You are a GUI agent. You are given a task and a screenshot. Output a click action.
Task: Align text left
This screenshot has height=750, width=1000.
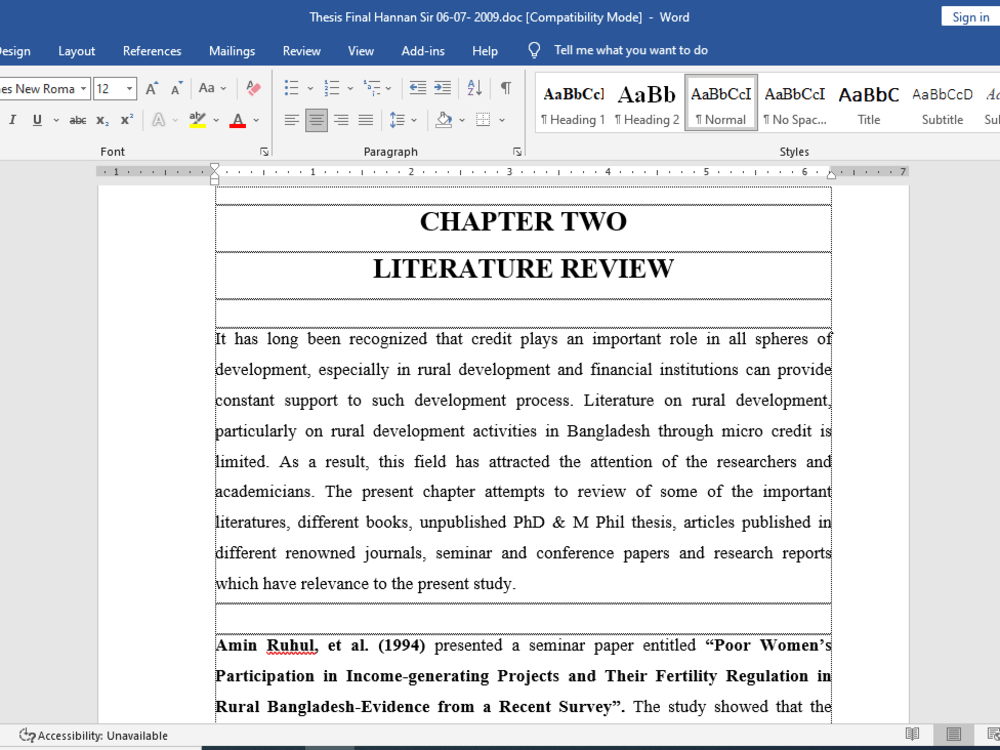point(291,120)
